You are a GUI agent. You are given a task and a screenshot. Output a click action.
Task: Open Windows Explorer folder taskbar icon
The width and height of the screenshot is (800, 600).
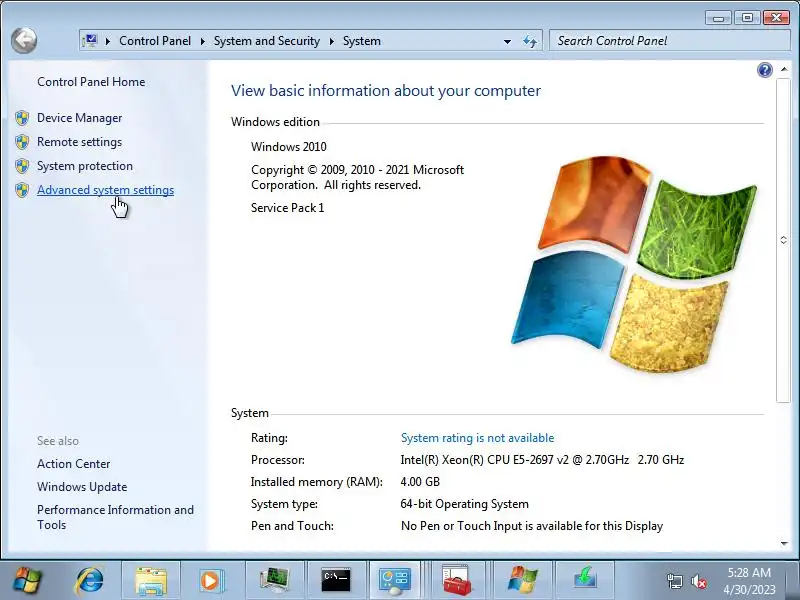pos(151,580)
